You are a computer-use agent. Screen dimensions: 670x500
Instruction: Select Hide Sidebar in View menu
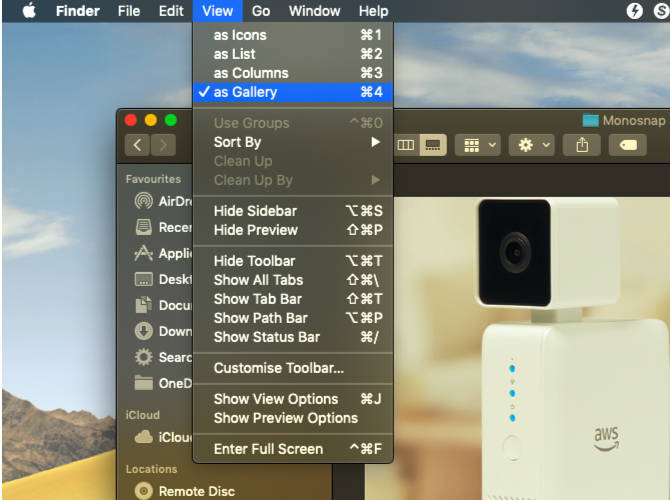293,211
